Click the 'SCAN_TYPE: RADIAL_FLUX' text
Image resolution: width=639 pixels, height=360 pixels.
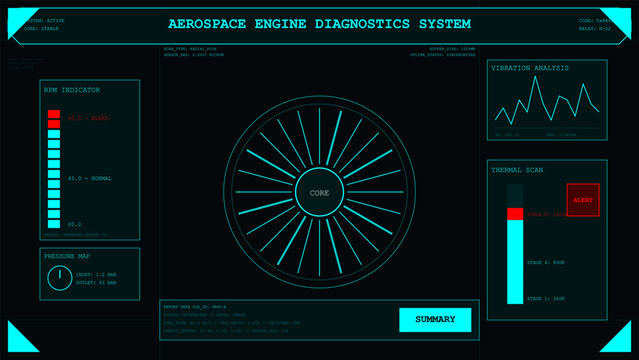[x=190, y=49]
